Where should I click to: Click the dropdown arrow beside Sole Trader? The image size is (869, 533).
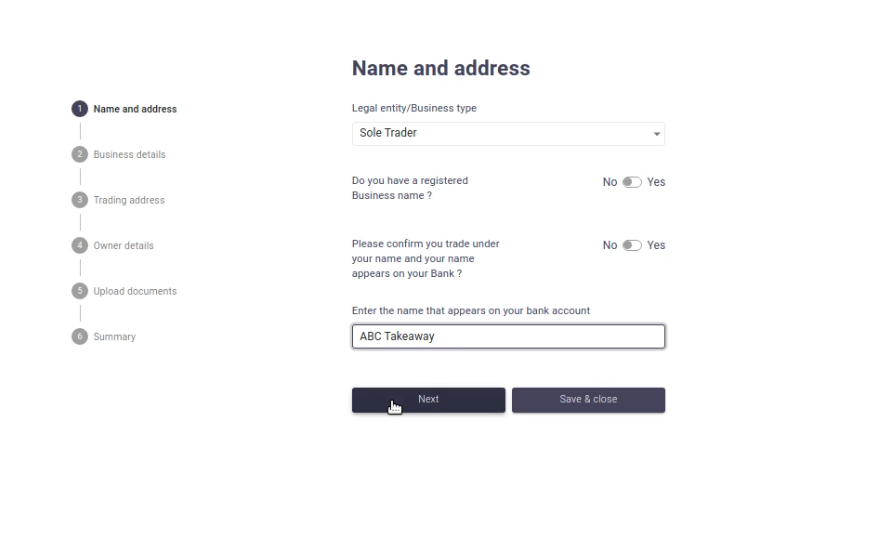(657, 134)
